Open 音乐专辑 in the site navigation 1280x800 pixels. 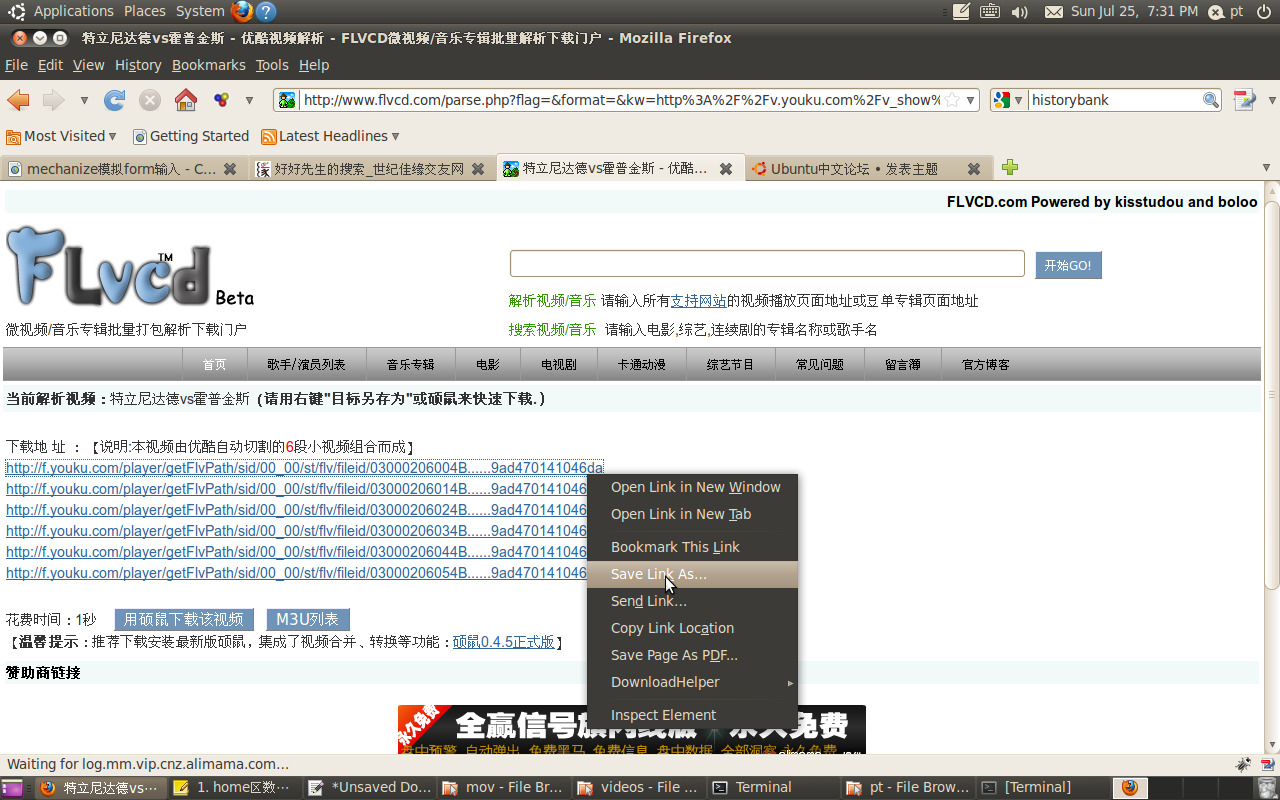(x=410, y=365)
